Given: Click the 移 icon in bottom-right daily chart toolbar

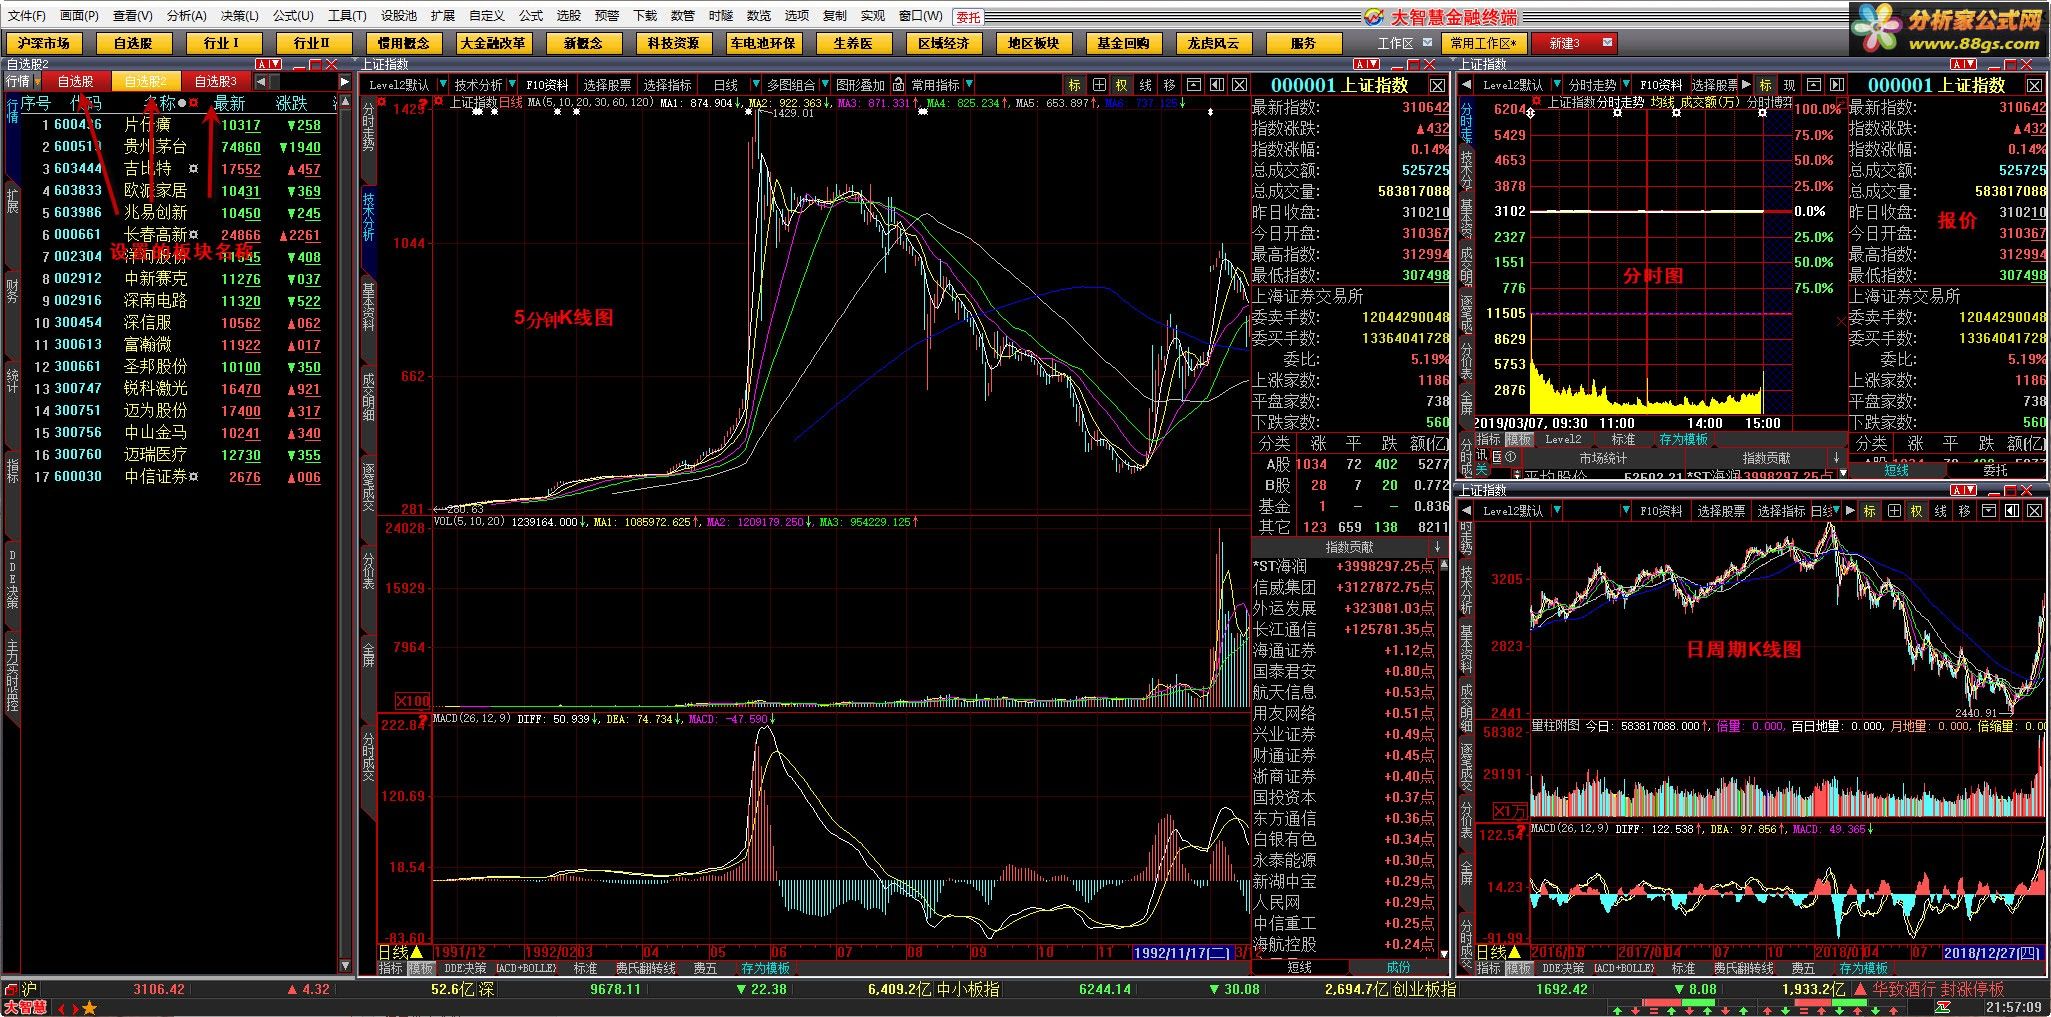Looking at the screenshot, I should (x=1964, y=511).
